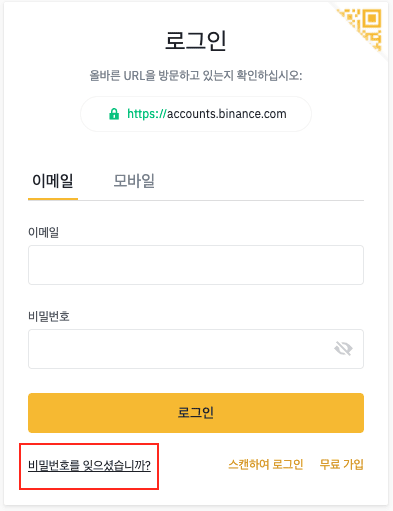
Task: Submit with the yellow 로그인 button
Action: pyautogui.click(x=196, y=413)
